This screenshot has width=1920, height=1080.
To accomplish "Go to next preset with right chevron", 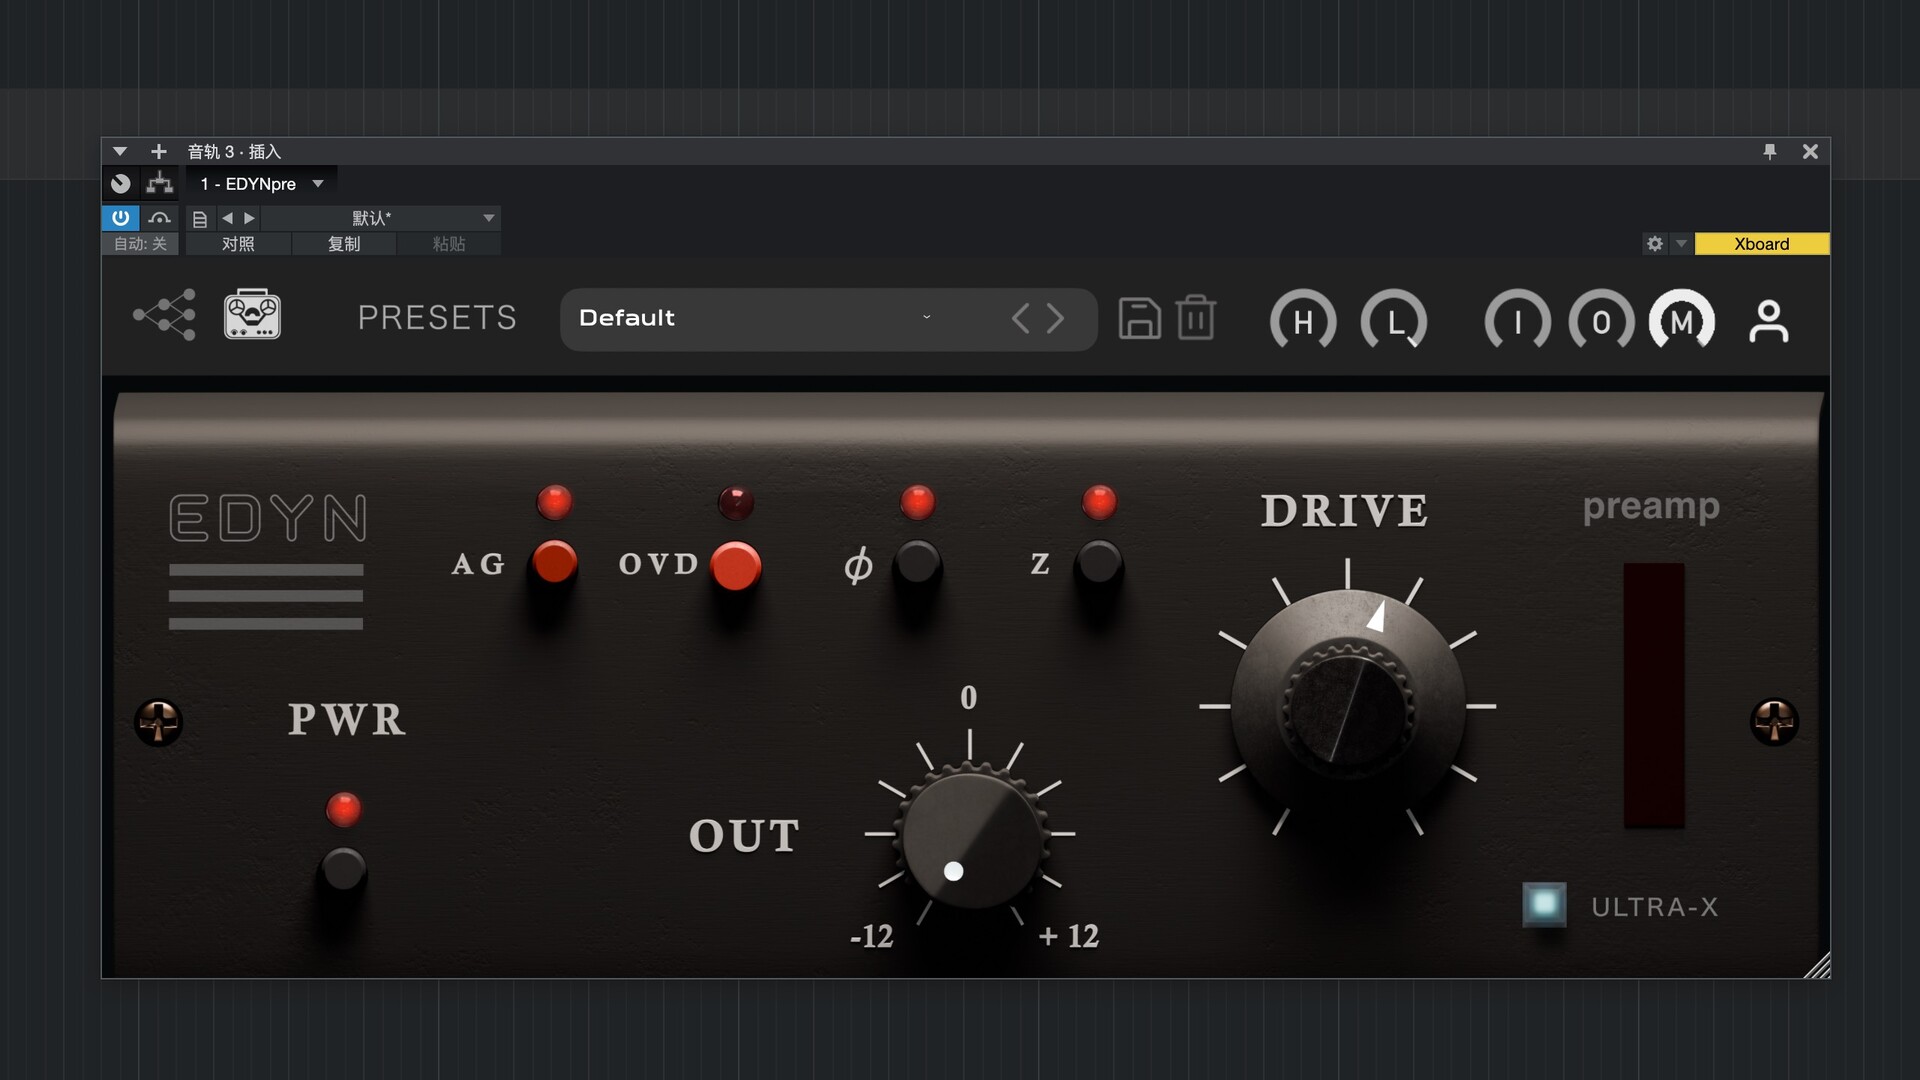I will tap(1056, 319).
